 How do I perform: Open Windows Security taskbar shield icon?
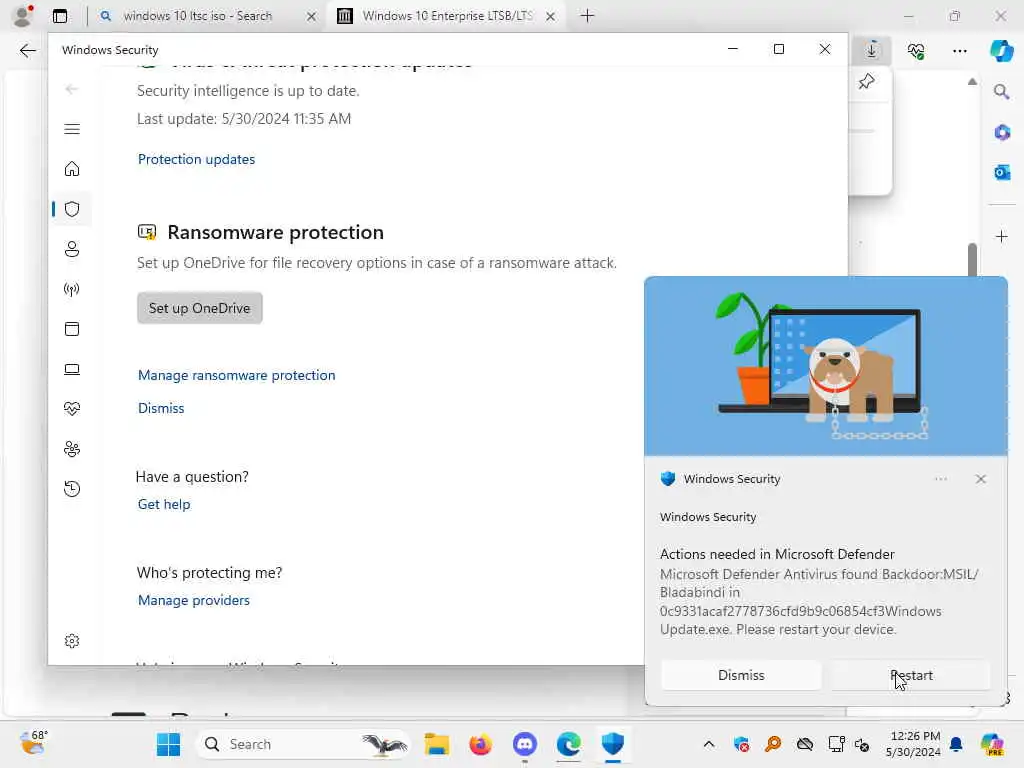pyautogui.click(x=613, y=744)
